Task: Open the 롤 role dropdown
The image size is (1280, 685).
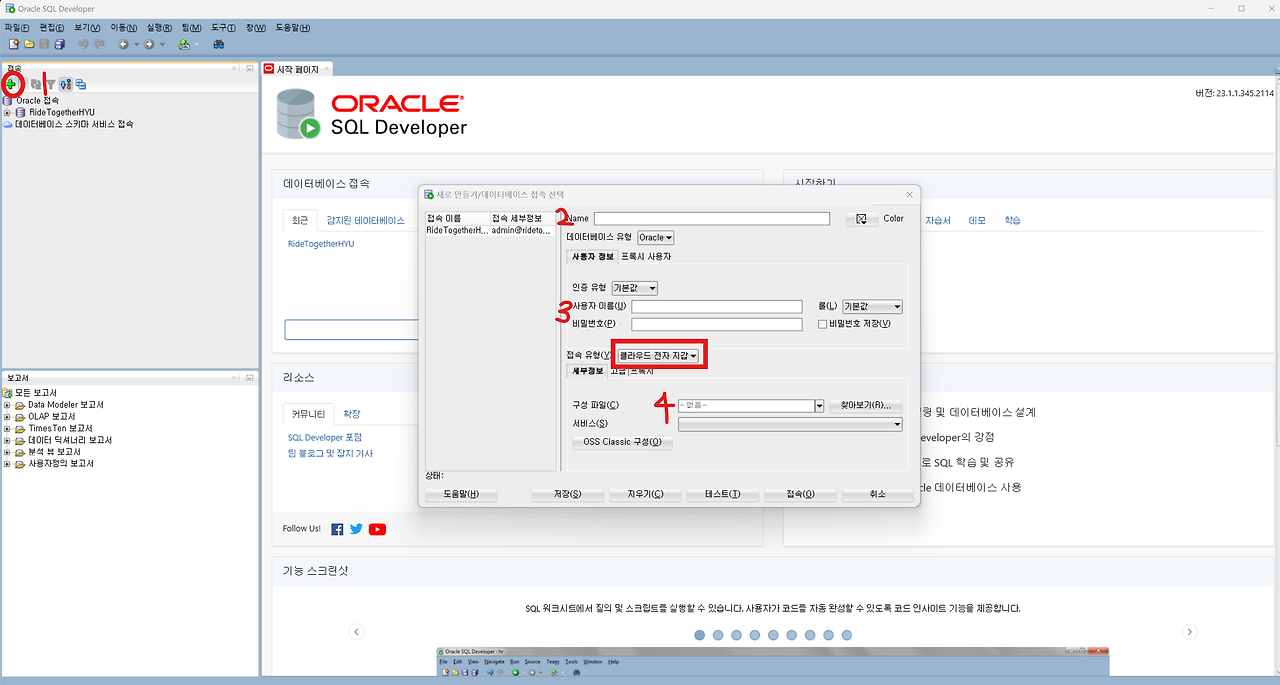Action: coord(872,306)
